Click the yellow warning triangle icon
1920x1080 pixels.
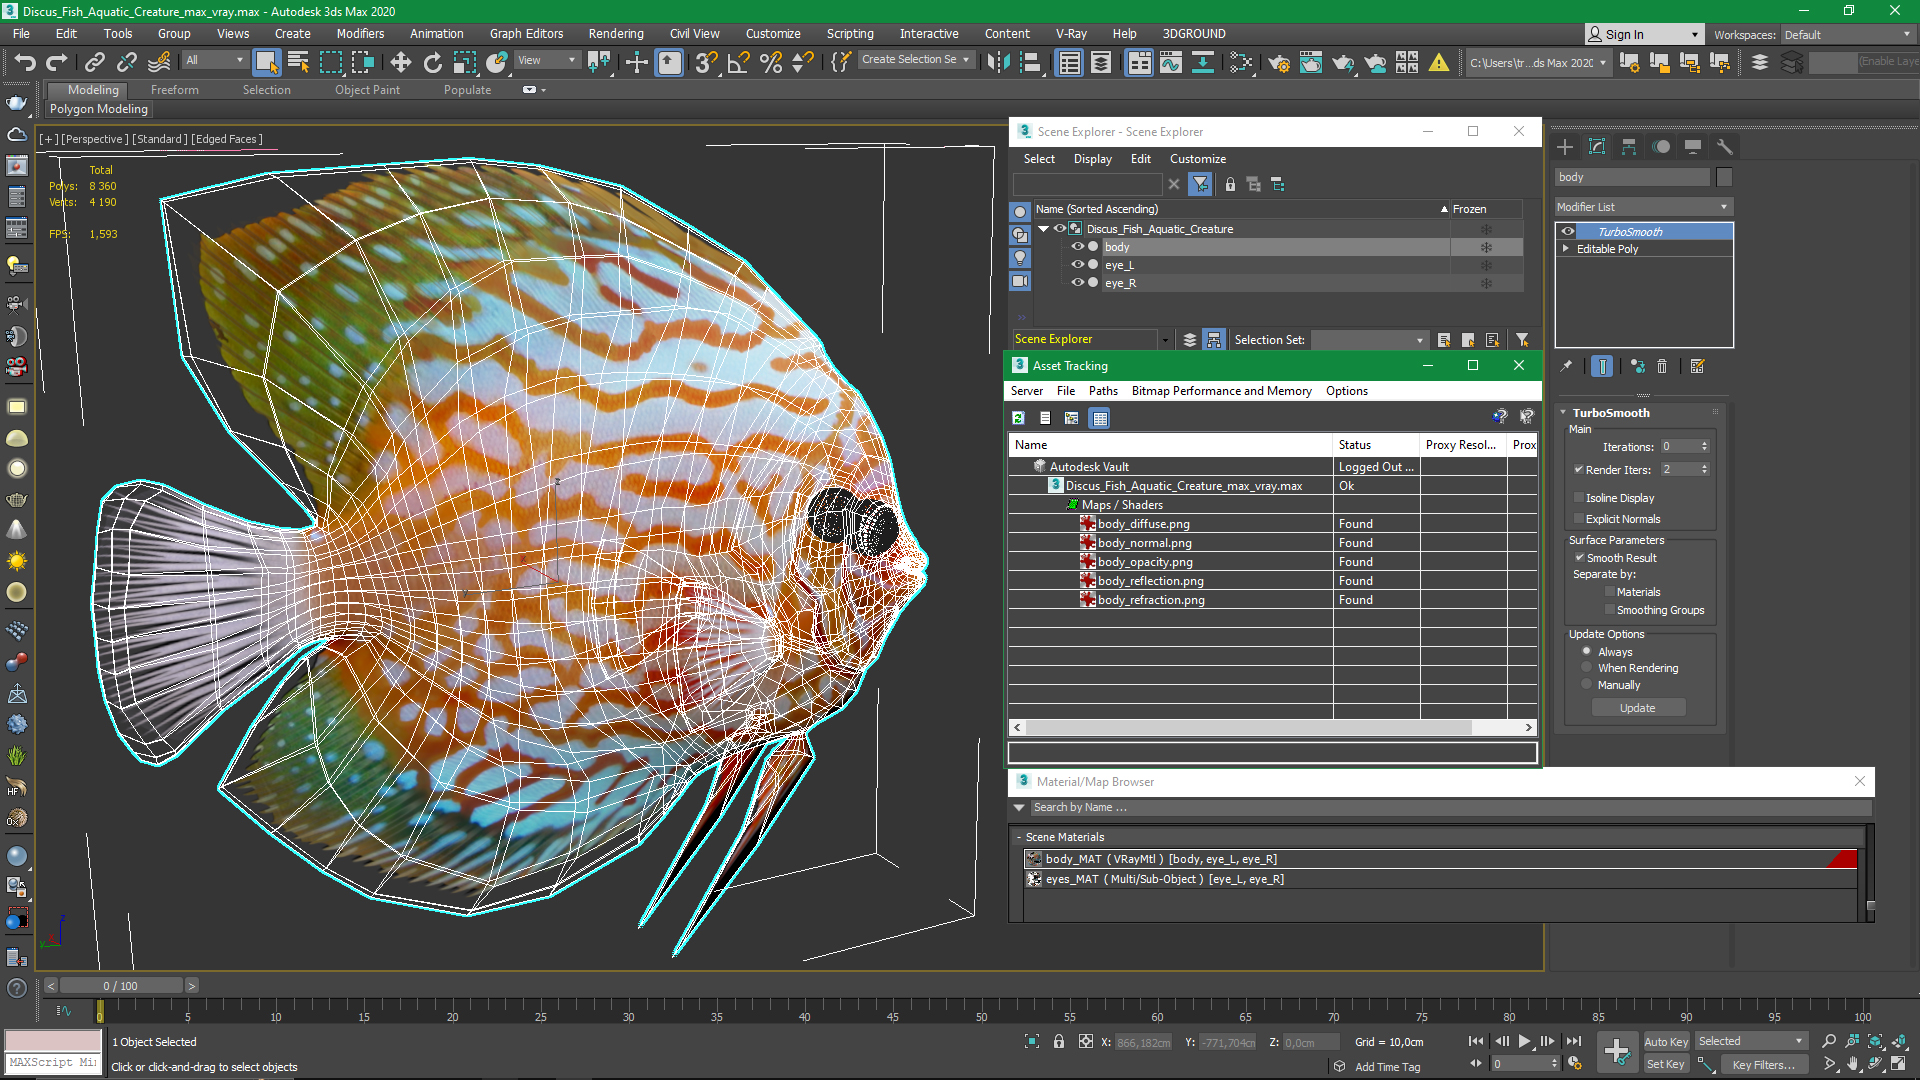(x=1438, y=62)
